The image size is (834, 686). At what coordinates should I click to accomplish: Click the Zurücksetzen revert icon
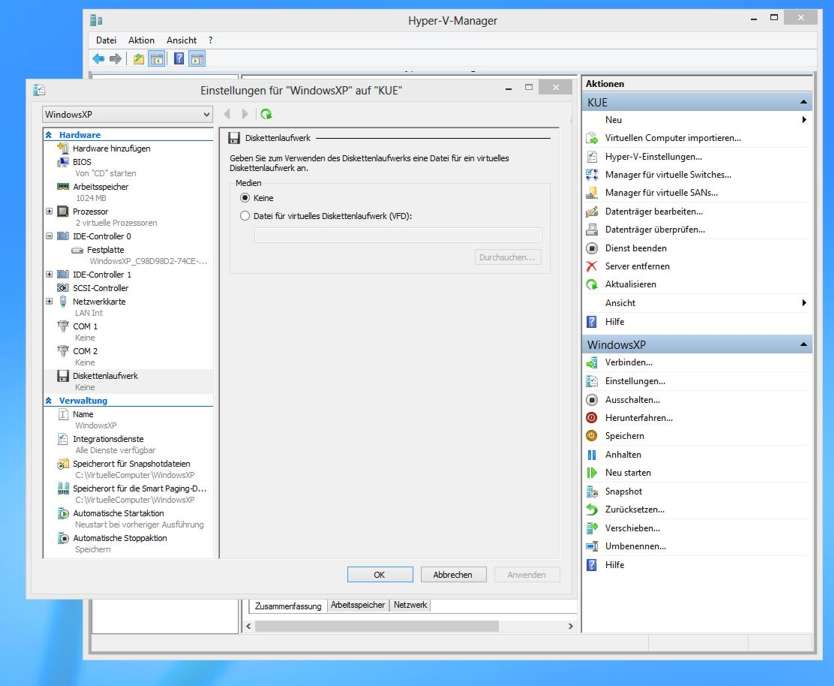click(x=591, y=509)
